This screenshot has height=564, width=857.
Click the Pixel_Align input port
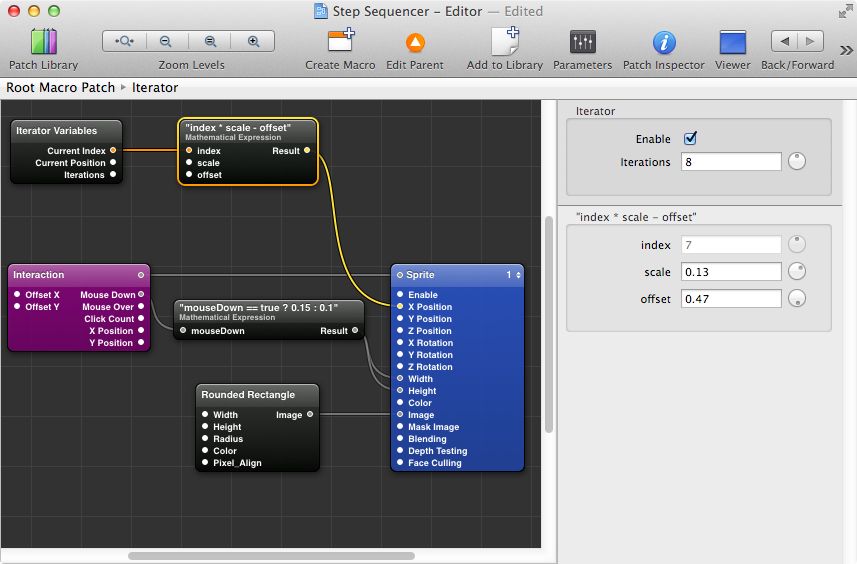(205, 462)
